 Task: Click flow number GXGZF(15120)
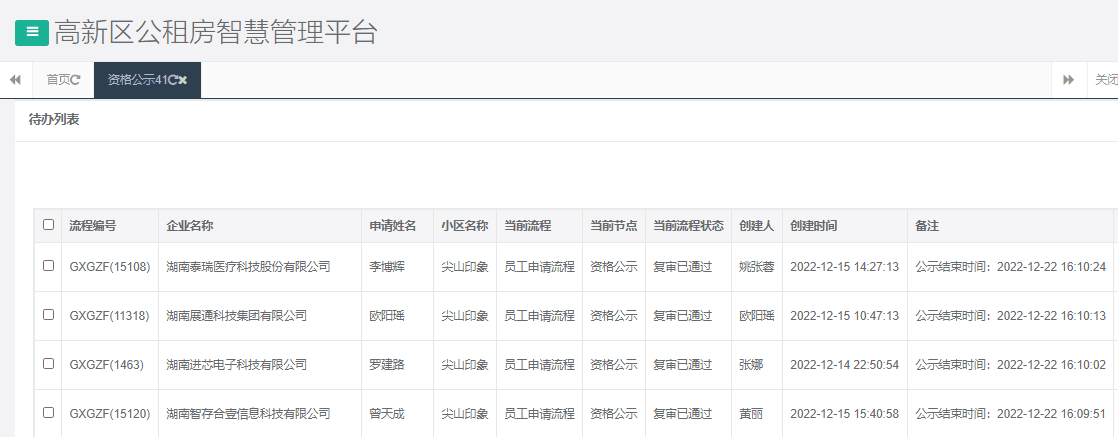(110, 413)
